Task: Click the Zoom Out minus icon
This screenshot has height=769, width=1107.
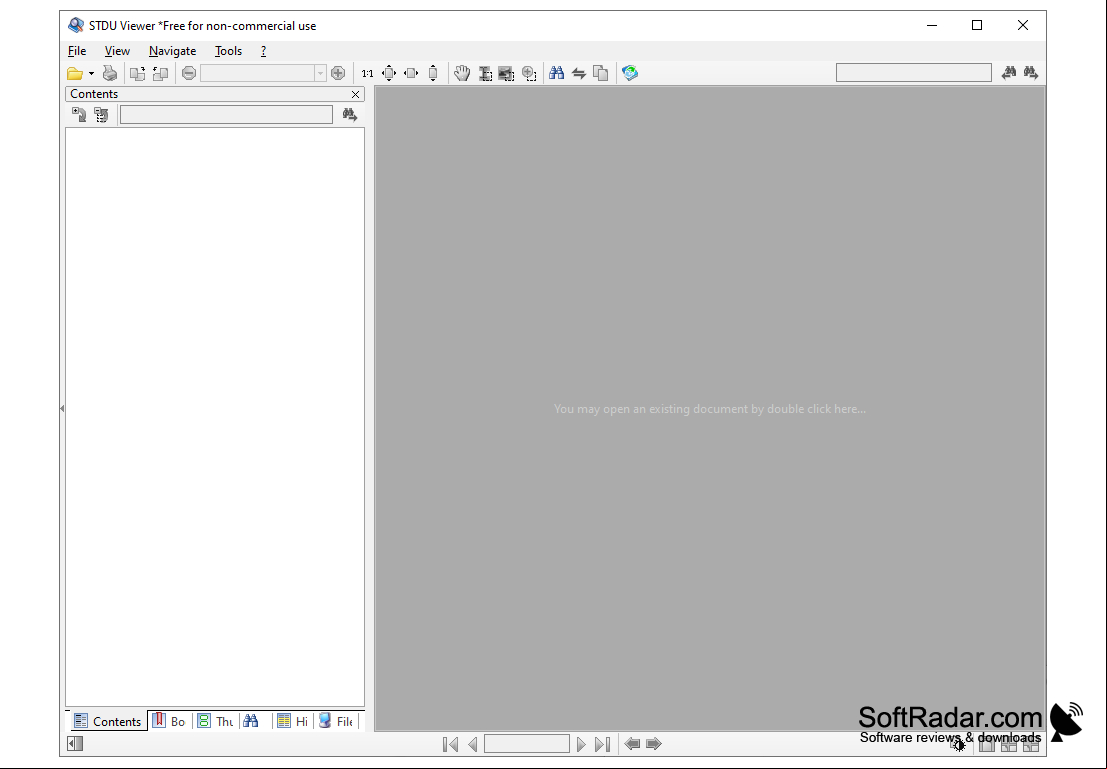Action: (x=189, y=73)
